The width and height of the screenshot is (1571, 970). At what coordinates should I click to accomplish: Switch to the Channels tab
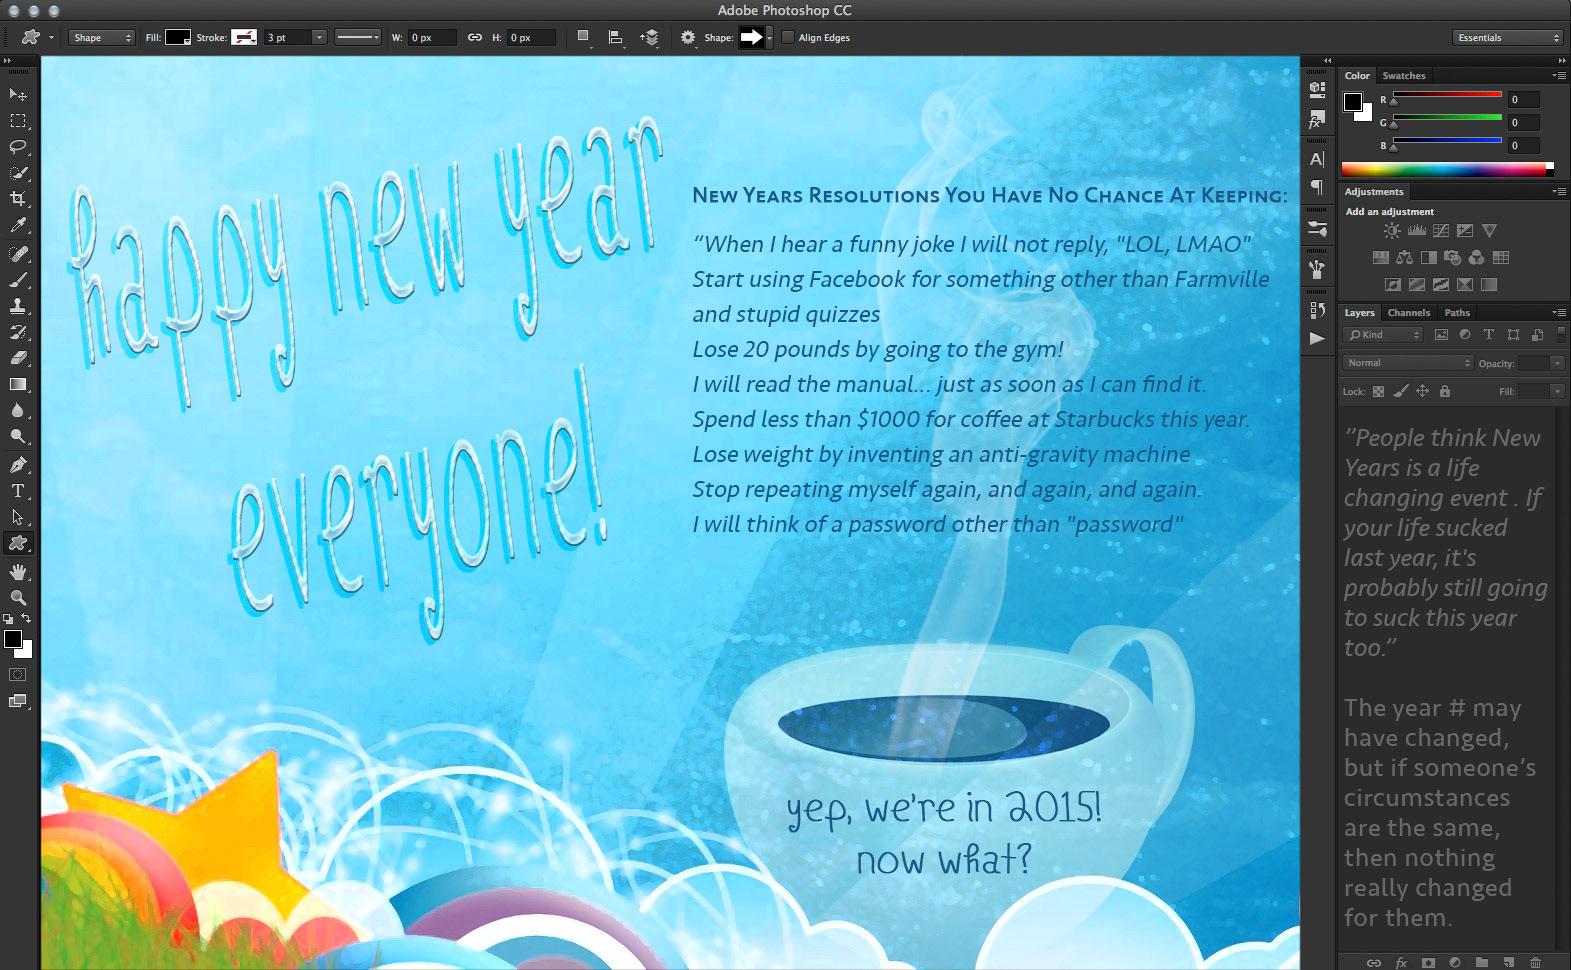tap(1409, 313)
